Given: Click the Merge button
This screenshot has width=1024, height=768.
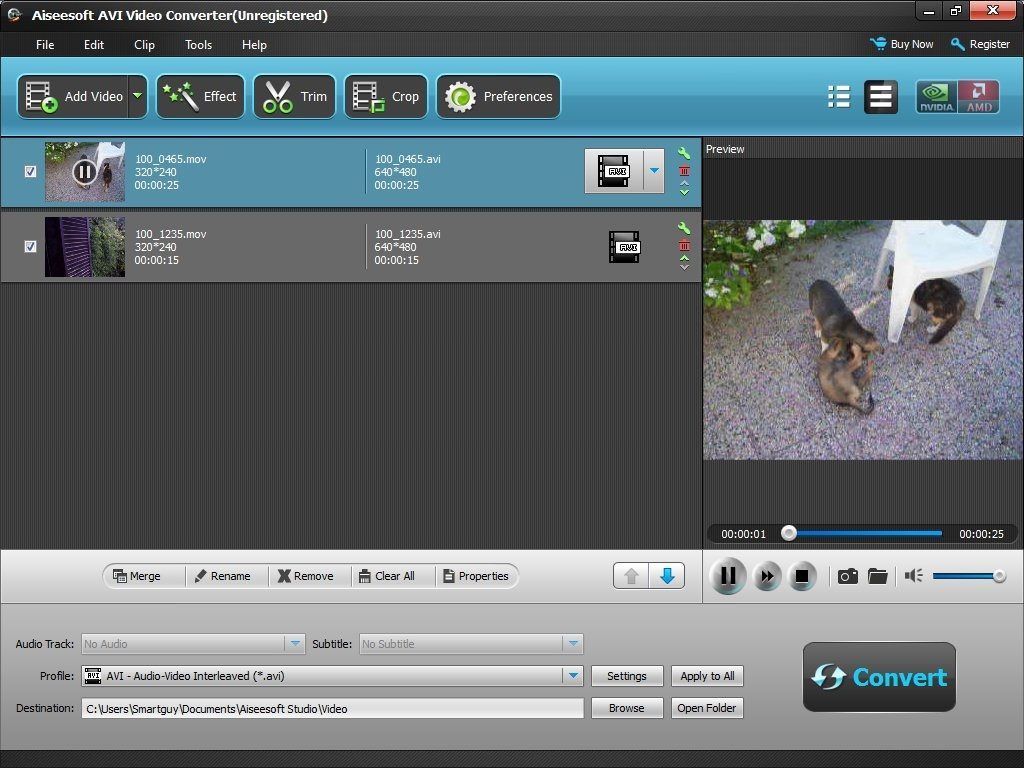Looking at the screenshot, I should tap(136, 576).
